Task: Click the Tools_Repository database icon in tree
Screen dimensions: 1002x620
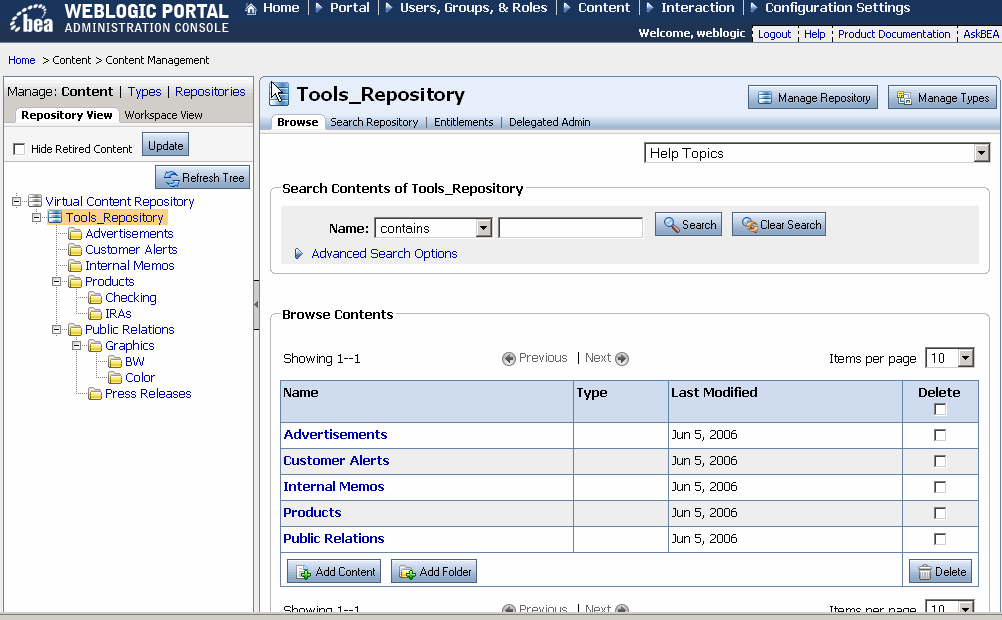Action: point(55,217)
